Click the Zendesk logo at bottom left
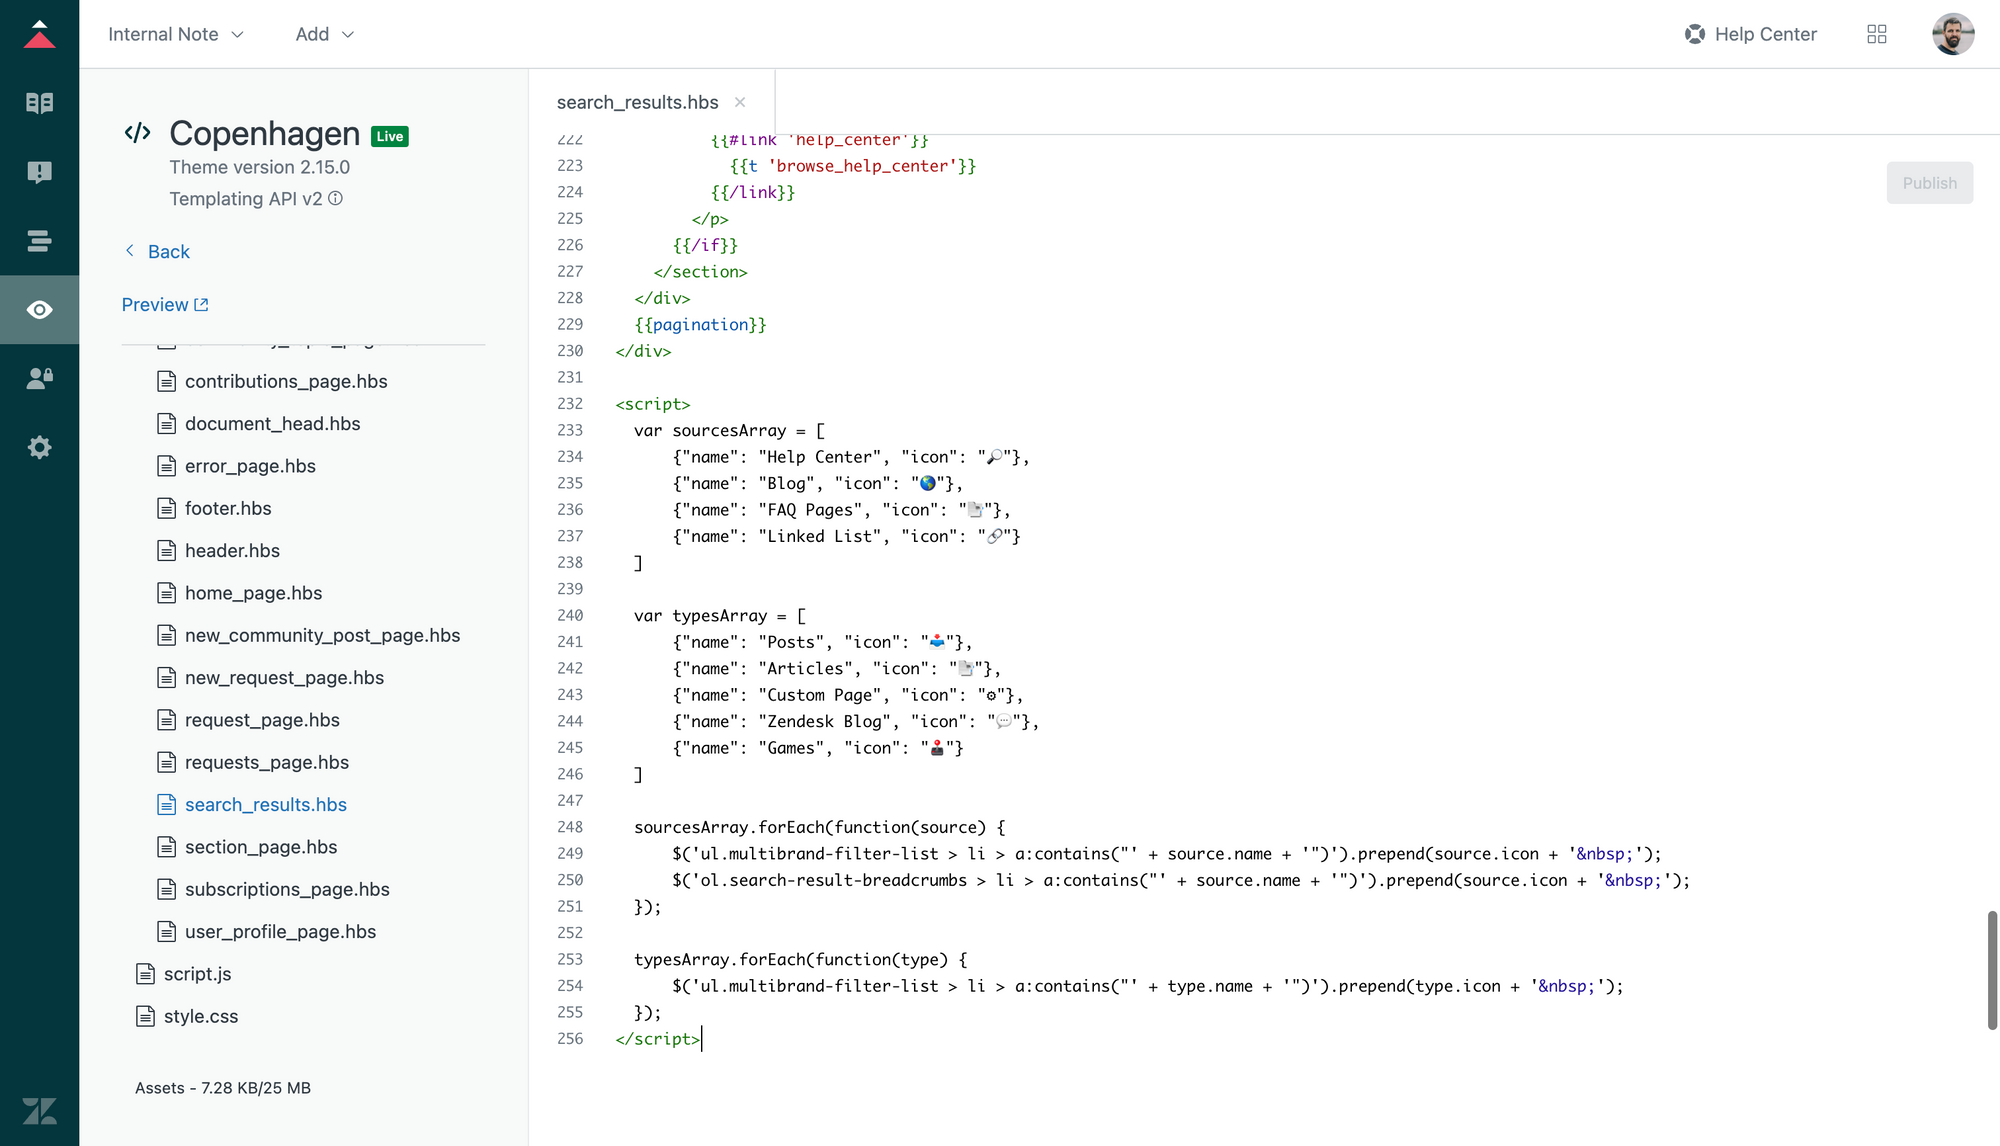This screenshot has width=2000, height=1146. [x=39, y=1110]
